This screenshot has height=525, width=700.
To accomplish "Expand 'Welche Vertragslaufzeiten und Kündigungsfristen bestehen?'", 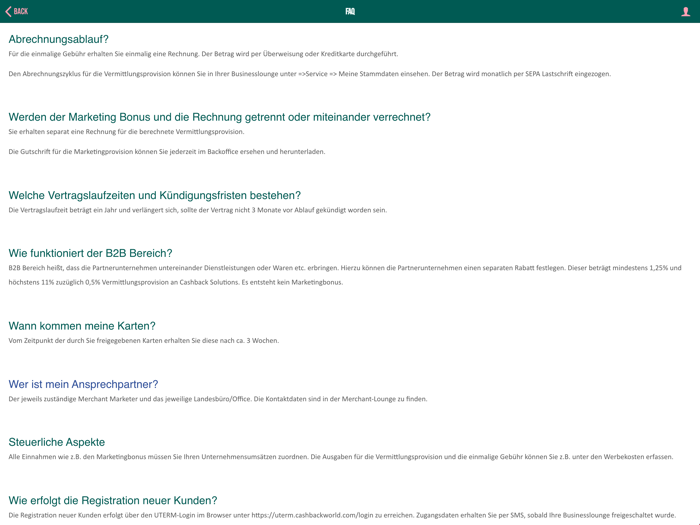I will pyautogui.click(x=154, y=195).
